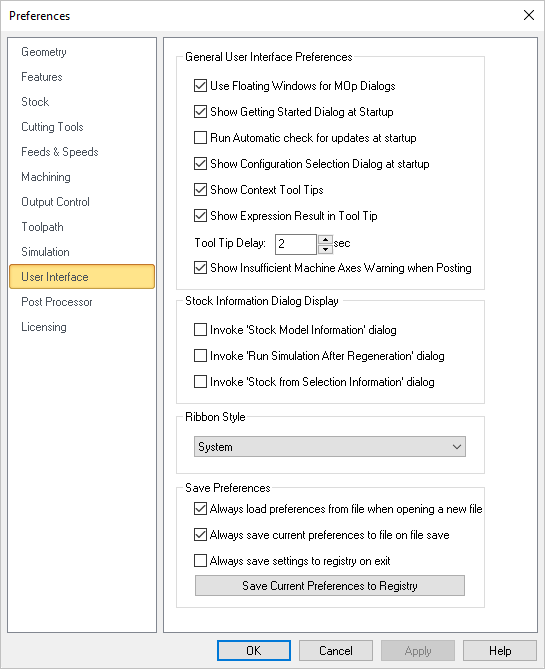The width and height of the screenshot is (545, 669).
Task: Enable Invoke 'Stock Model Information' dialog
Action: coord(200,330)
